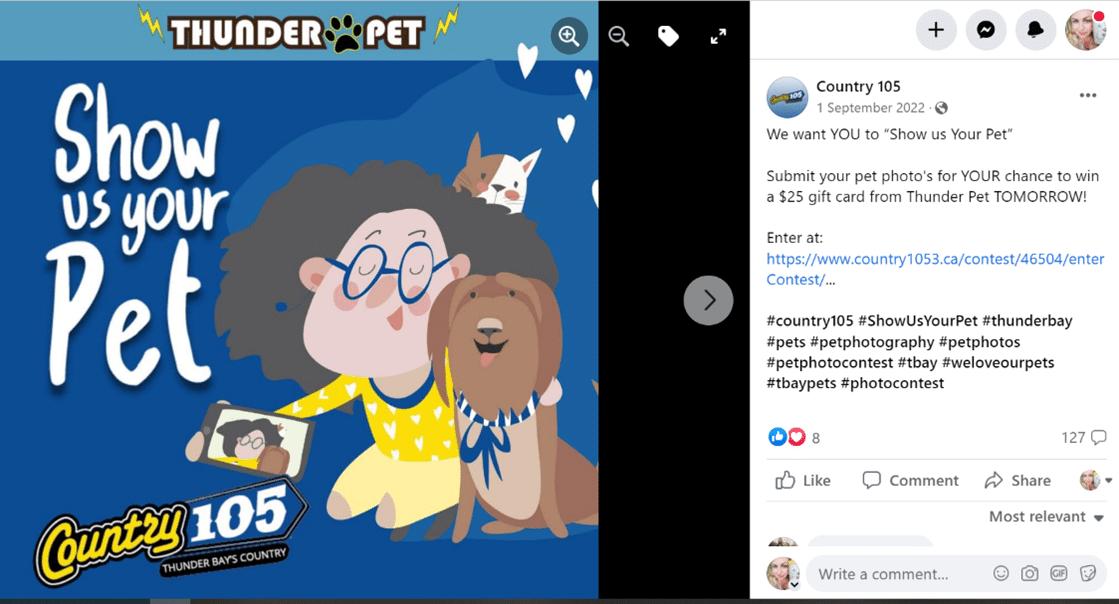Image resolution: width=1119 pixels, height=604 pixels.
Task: Open the Create plus menu
Action: [936, 30]
